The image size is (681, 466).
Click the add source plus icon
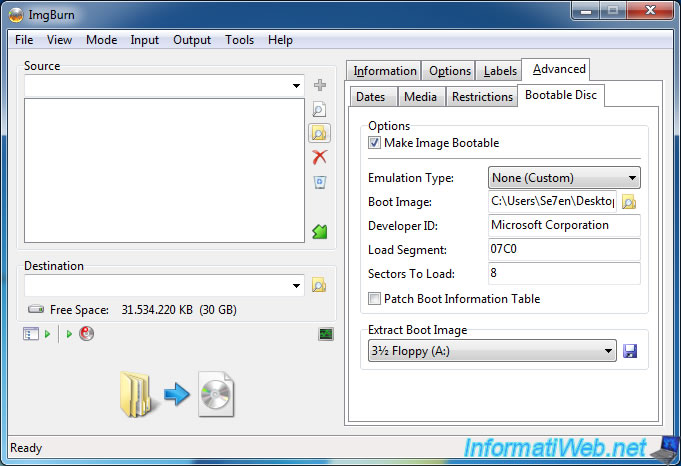[320, 86]
